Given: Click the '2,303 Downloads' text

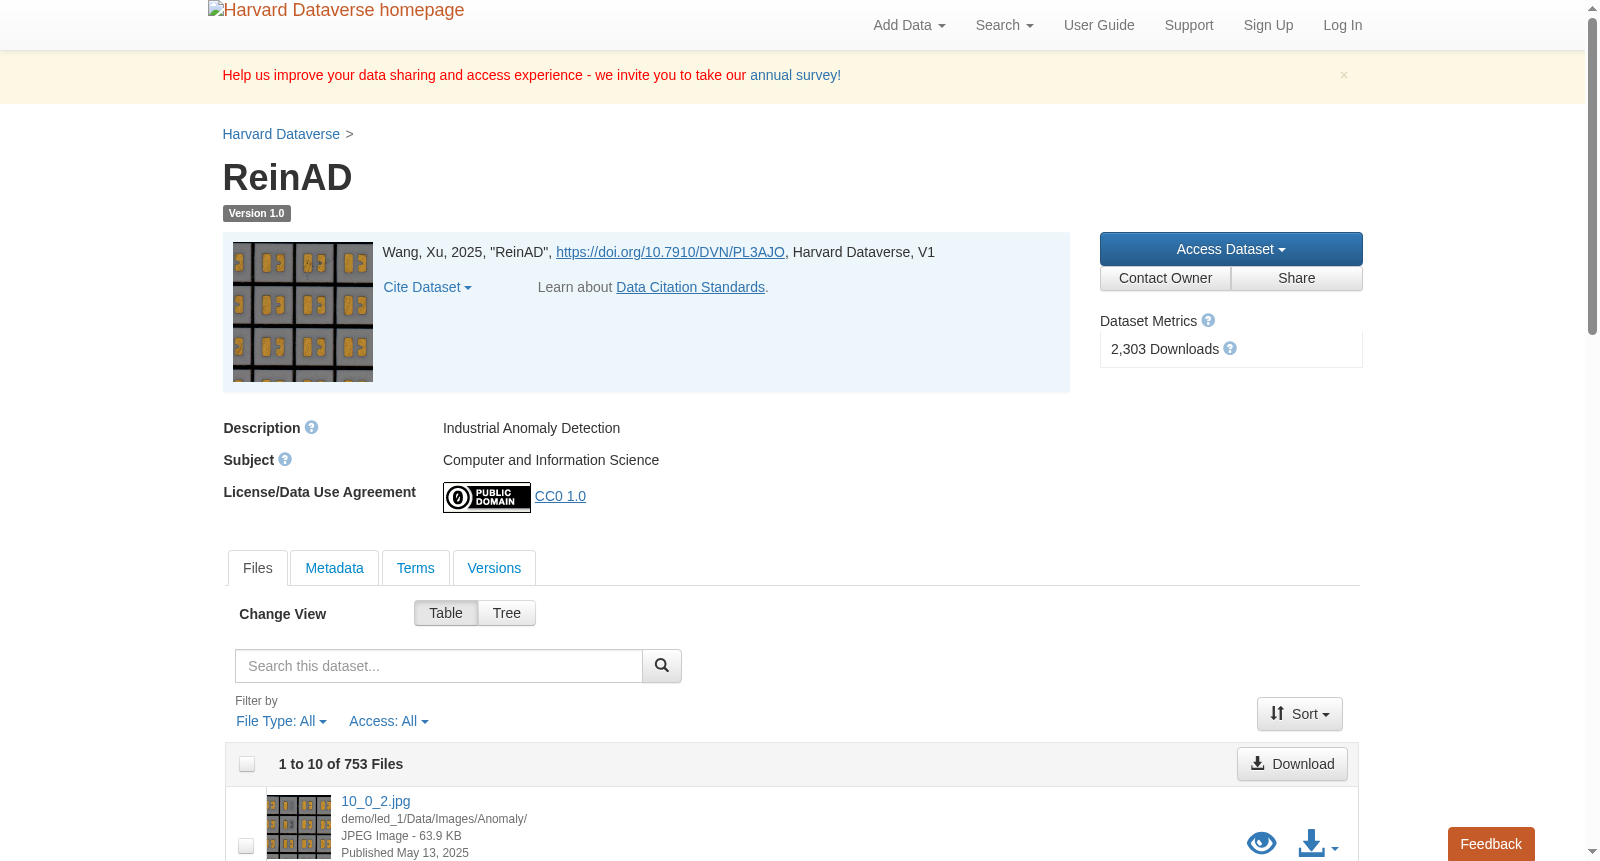Looking at the screenshot, I should (1165, 349).
